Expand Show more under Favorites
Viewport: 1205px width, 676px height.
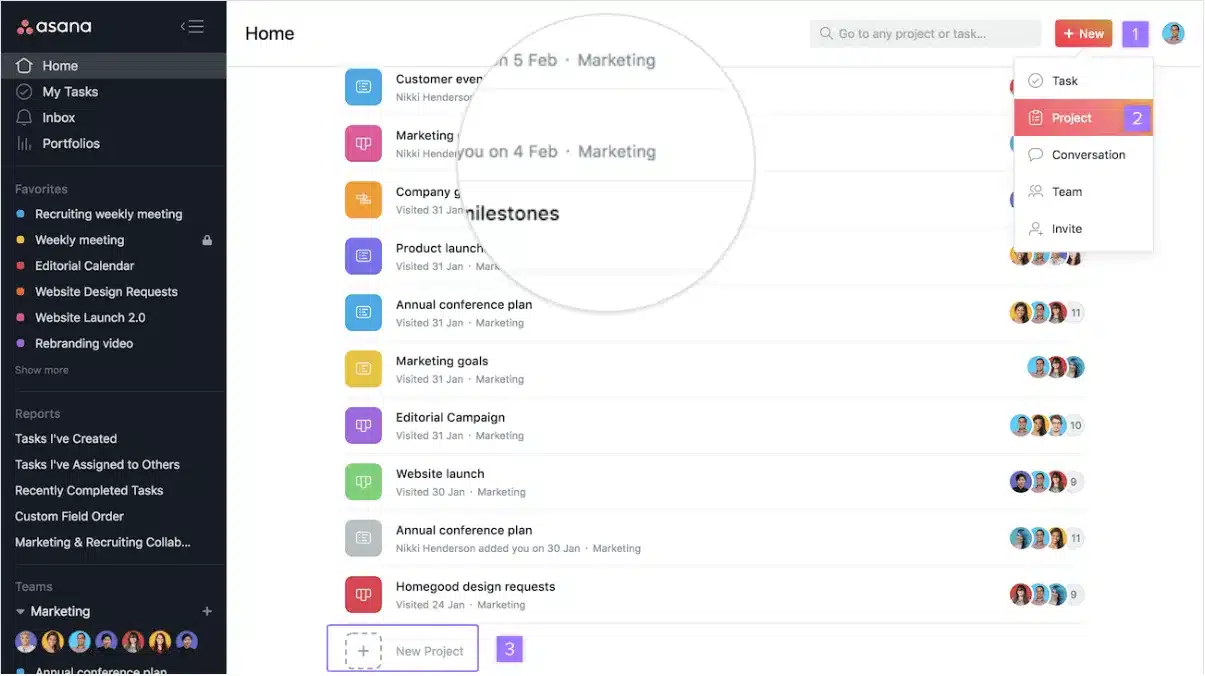[40, 369]
